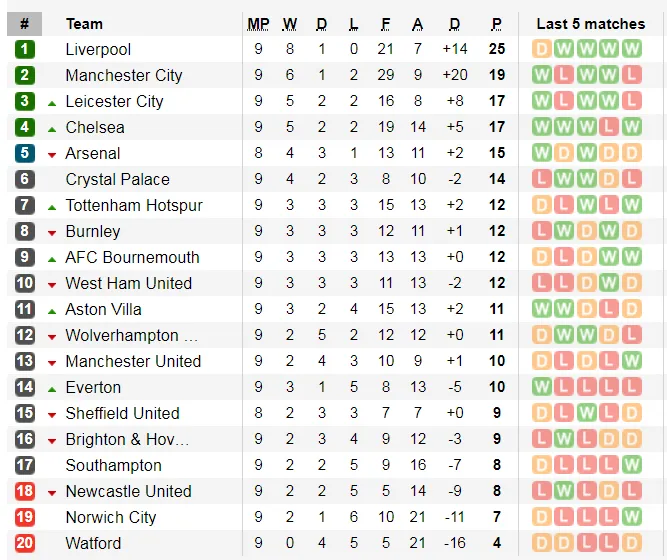Click the win badge in Everton's last matches
This screenshot has width=667, height=560.
click(x=542, y=387)
